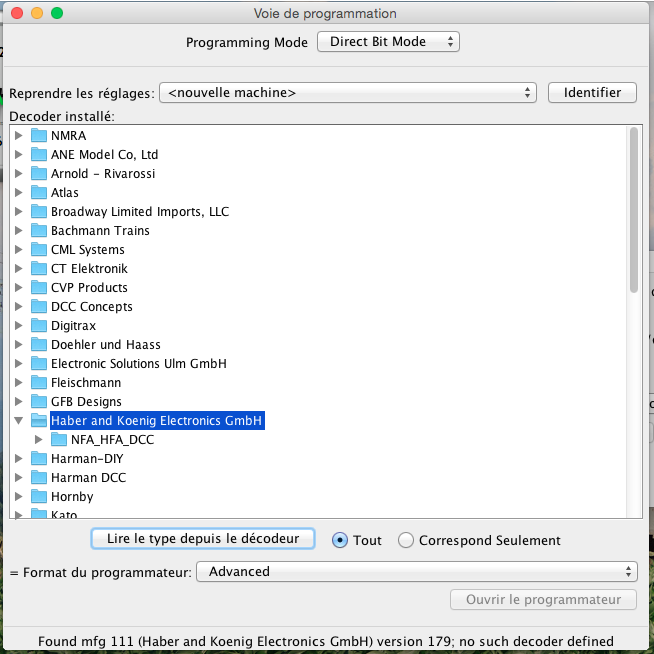Select the GFB Designs row

[86, 402]
